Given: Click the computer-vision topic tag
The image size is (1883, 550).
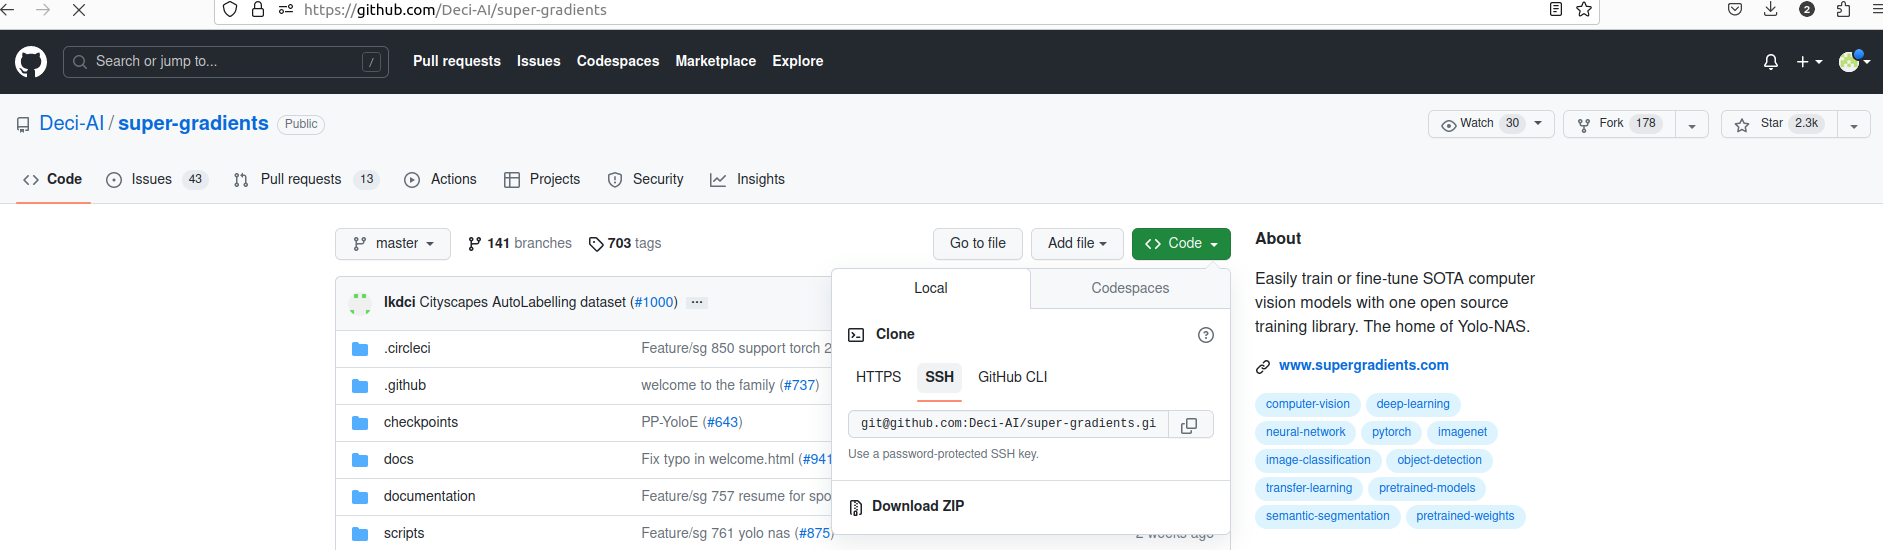Looking at the screenshot, I should coord(1308,405).
